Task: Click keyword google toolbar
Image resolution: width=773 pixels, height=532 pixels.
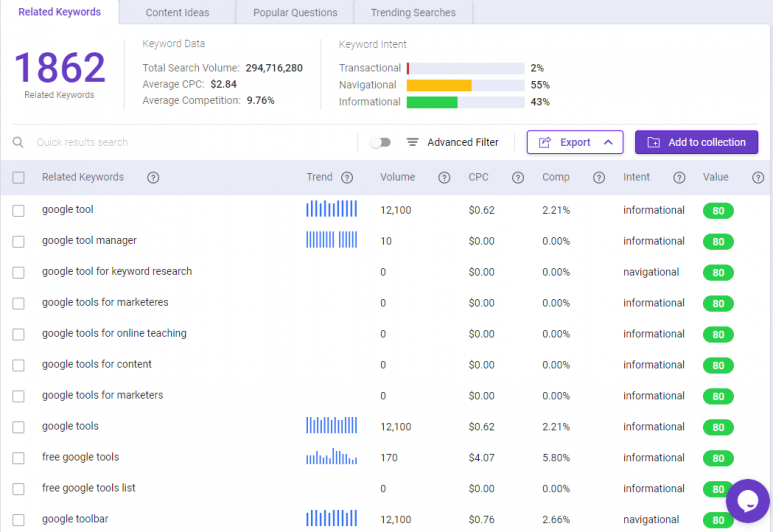Action: (75, 519)
